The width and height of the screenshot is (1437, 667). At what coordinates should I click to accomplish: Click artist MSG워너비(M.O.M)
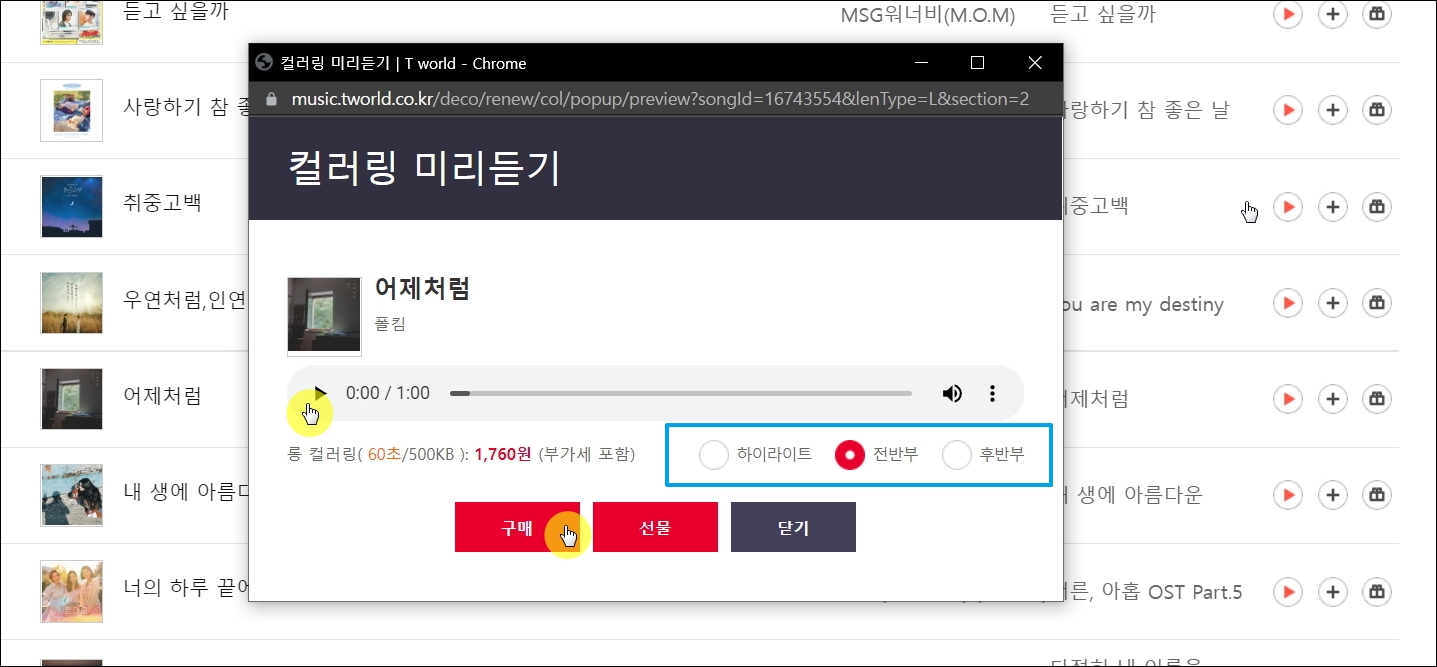[x=927, y=16]
